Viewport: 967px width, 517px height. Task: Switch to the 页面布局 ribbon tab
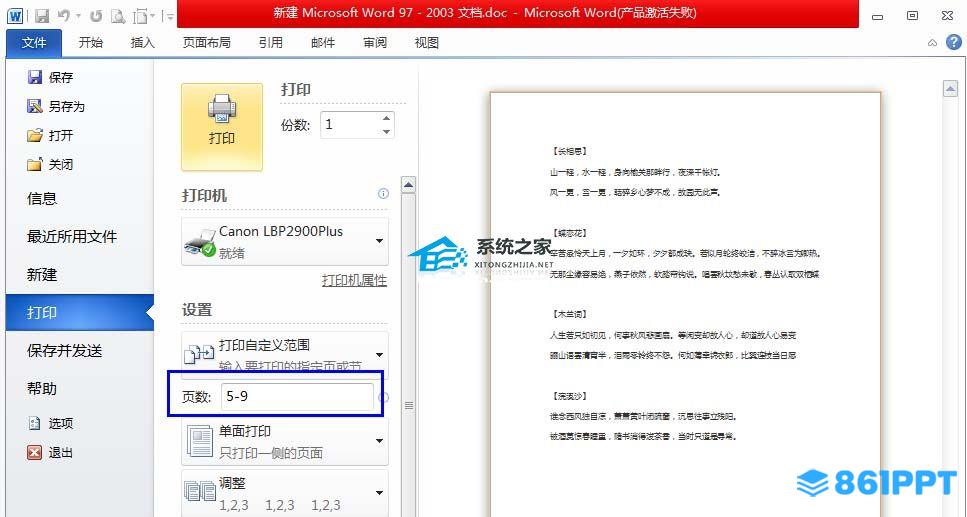coord(207,43)
